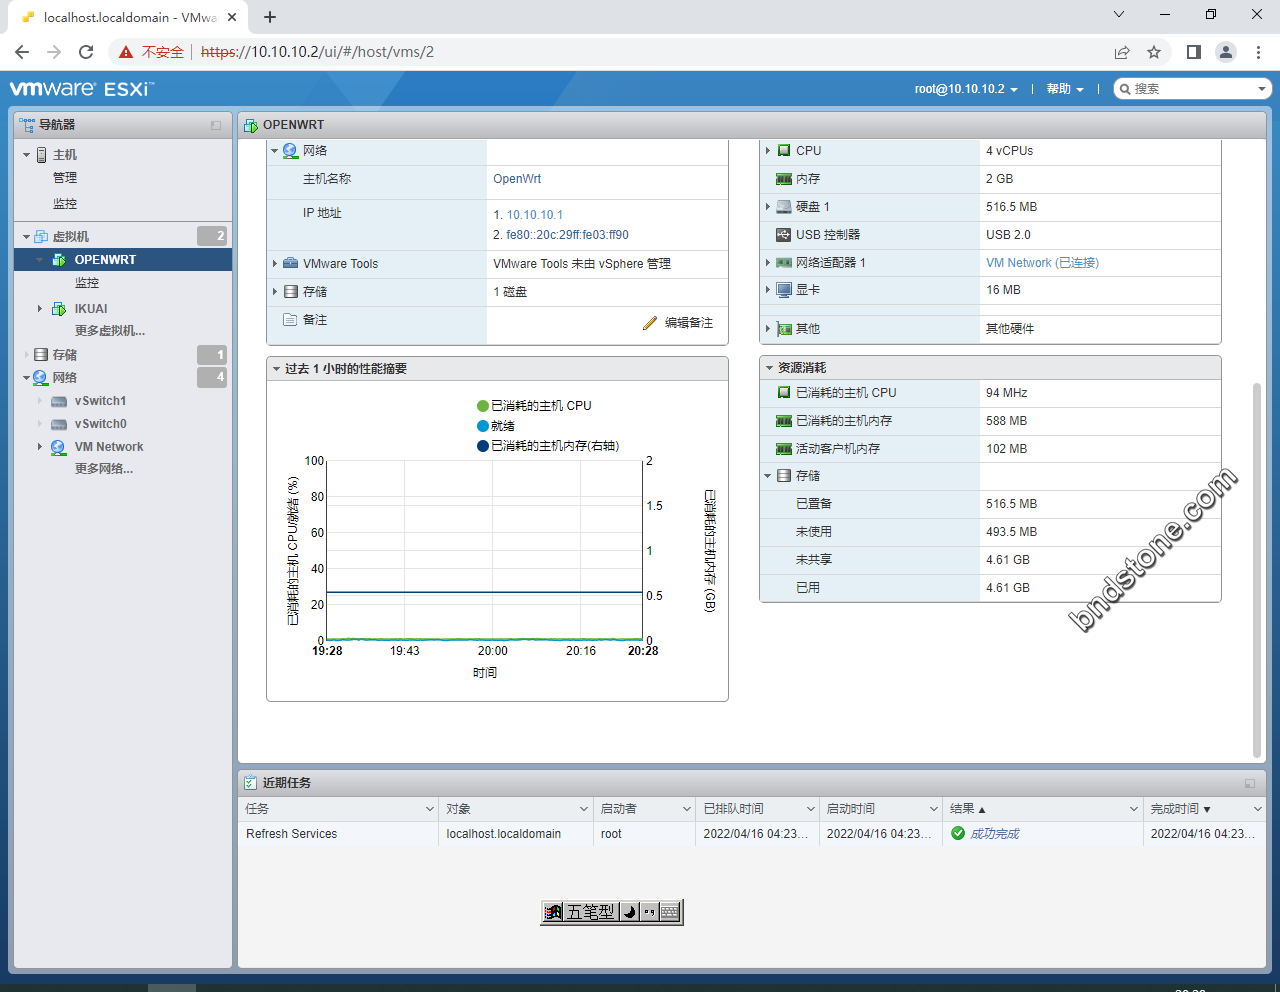Expand the CPU hardware row
This screenshot has height=992, width=1280.
tap(768, 151)
